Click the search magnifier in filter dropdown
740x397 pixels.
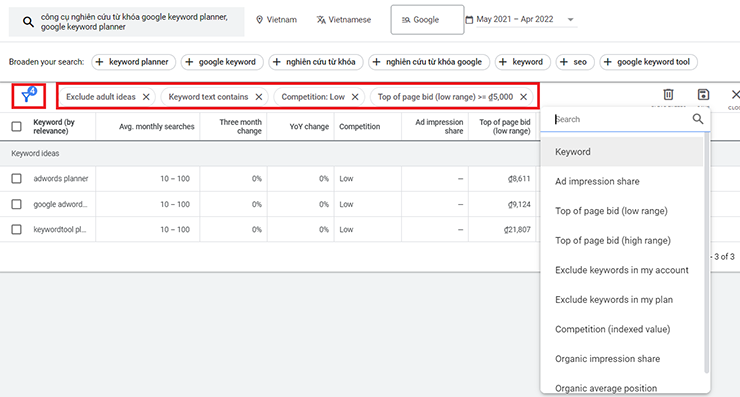tap(698, 119)
